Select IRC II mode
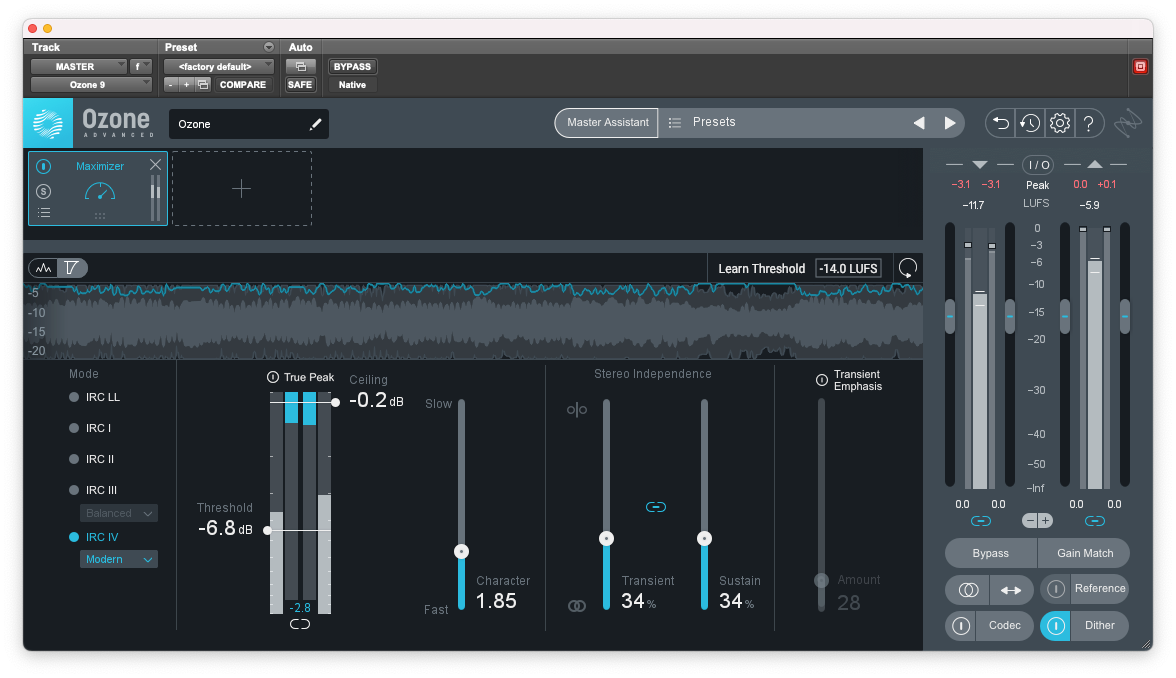Screen dimensions: 1176x678 (x=92, y=459)
